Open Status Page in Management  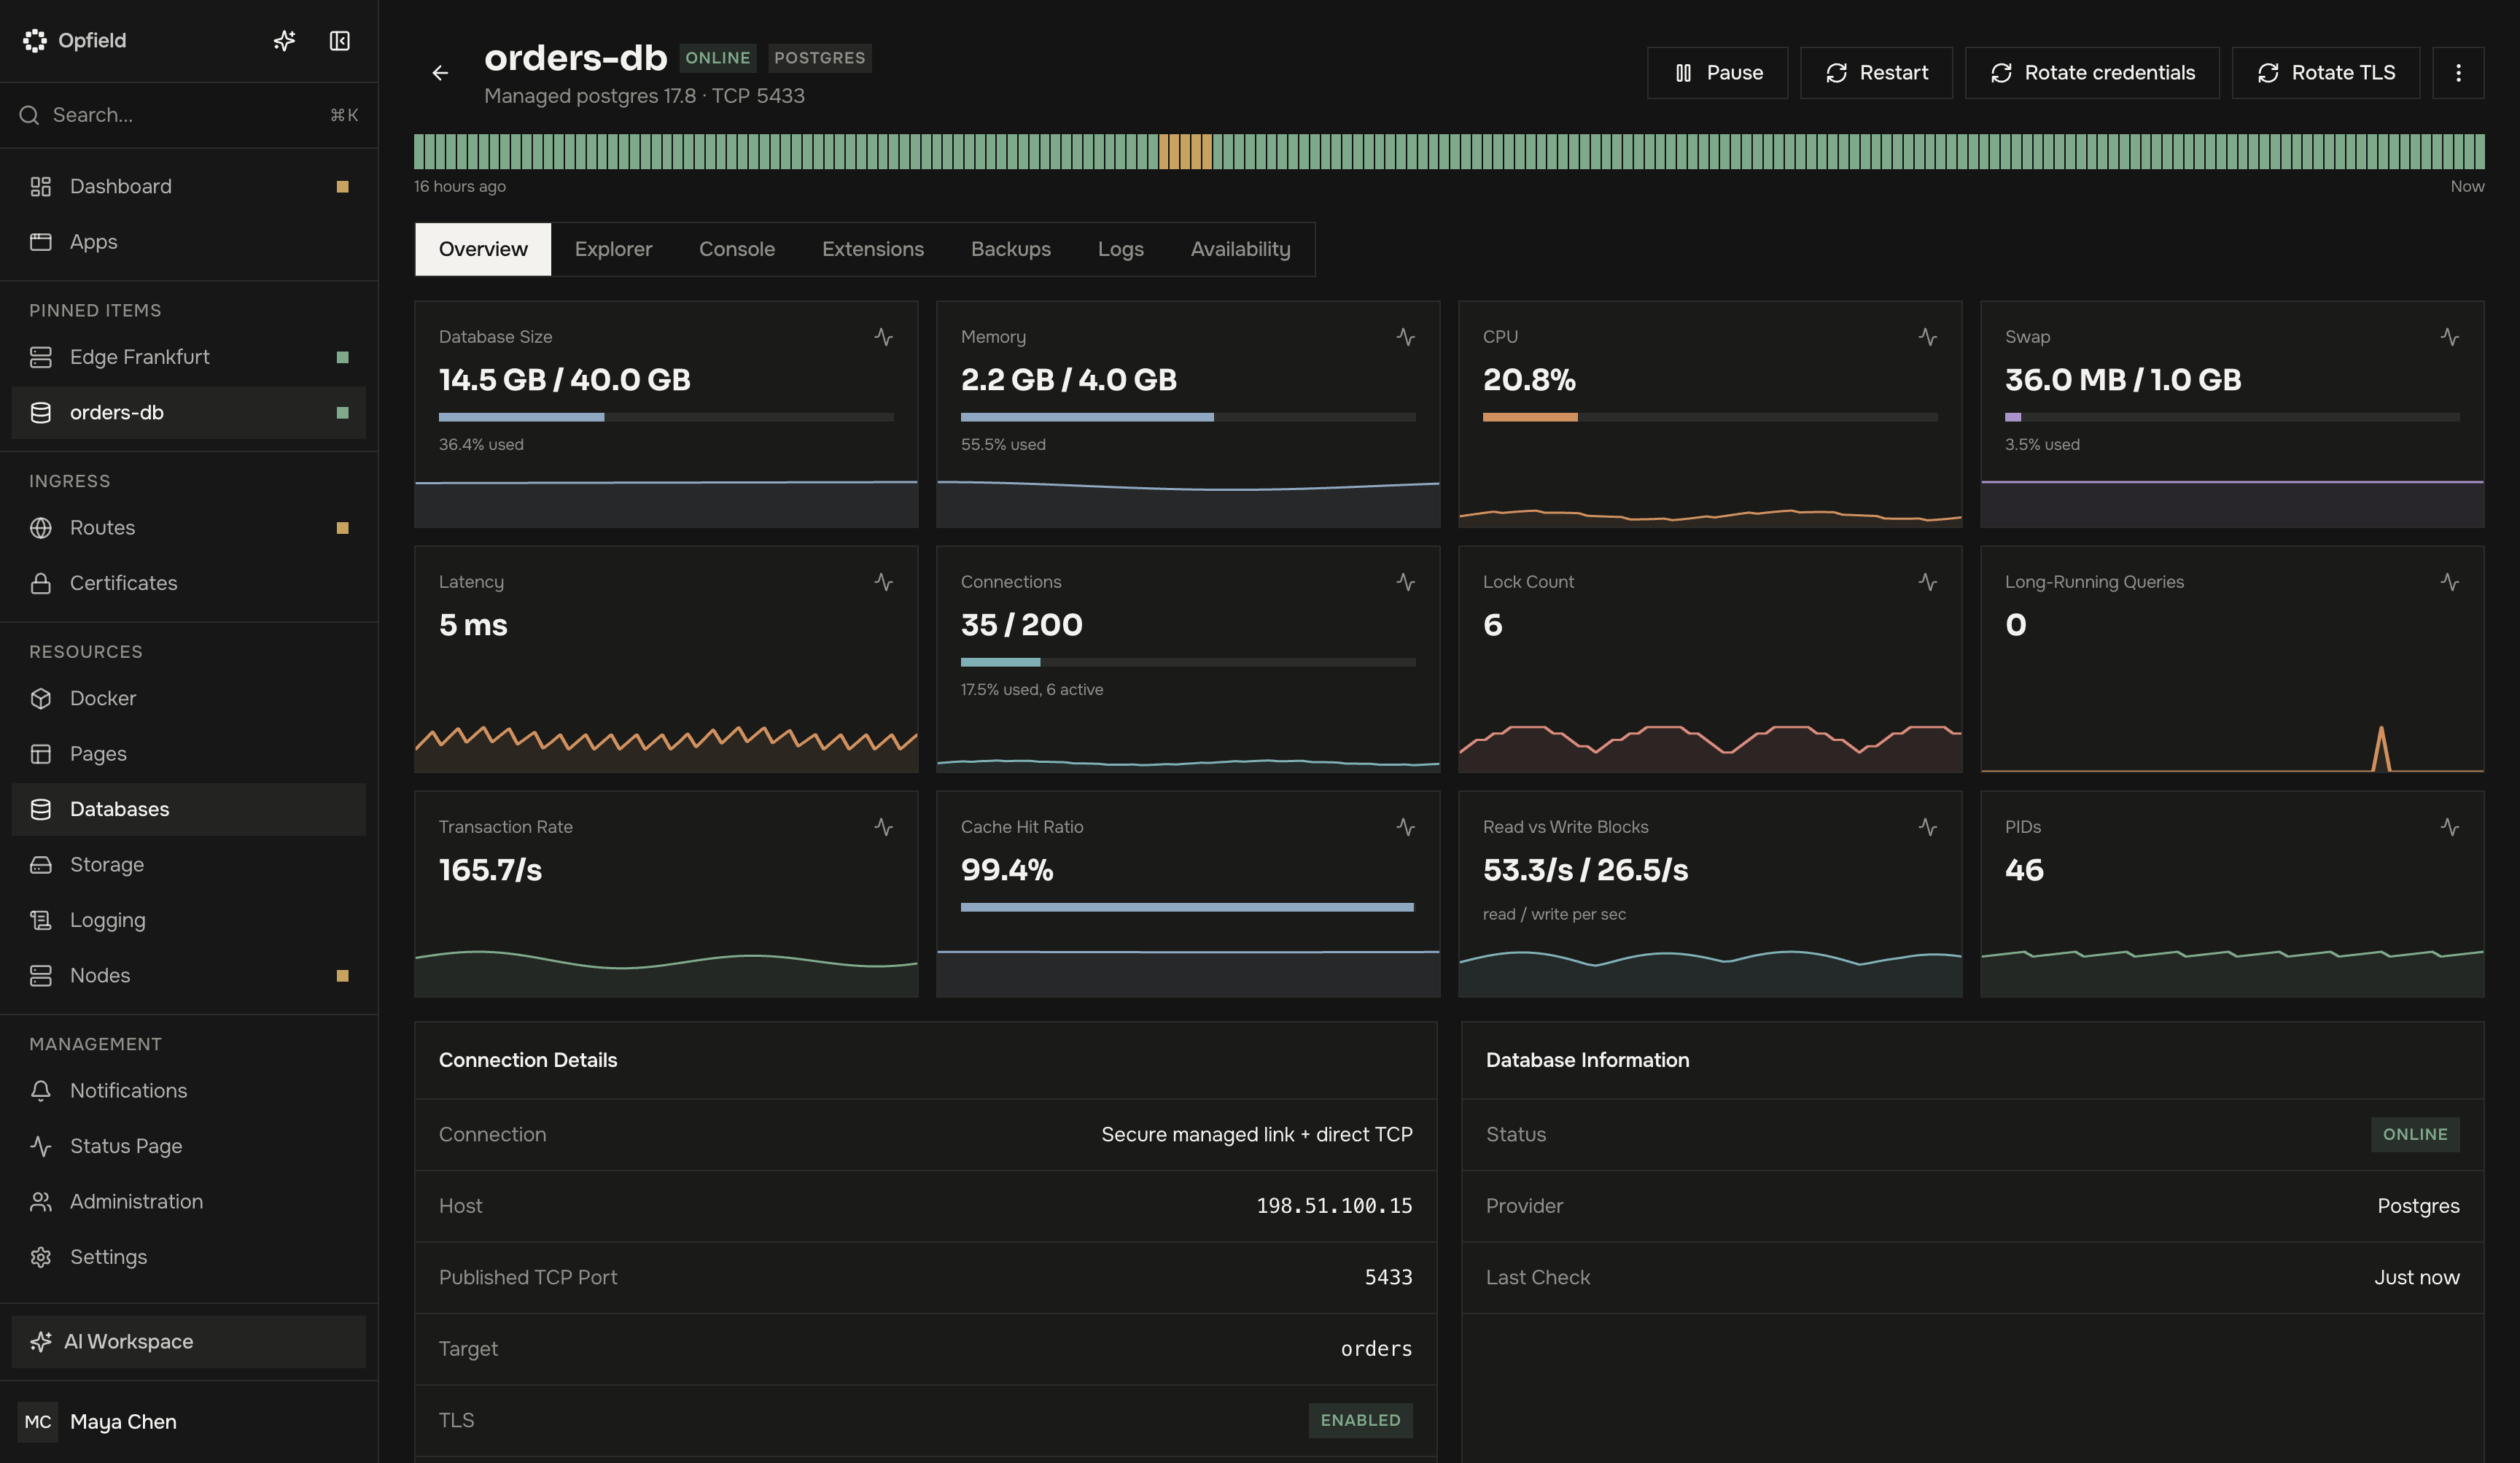[188, 1146]
